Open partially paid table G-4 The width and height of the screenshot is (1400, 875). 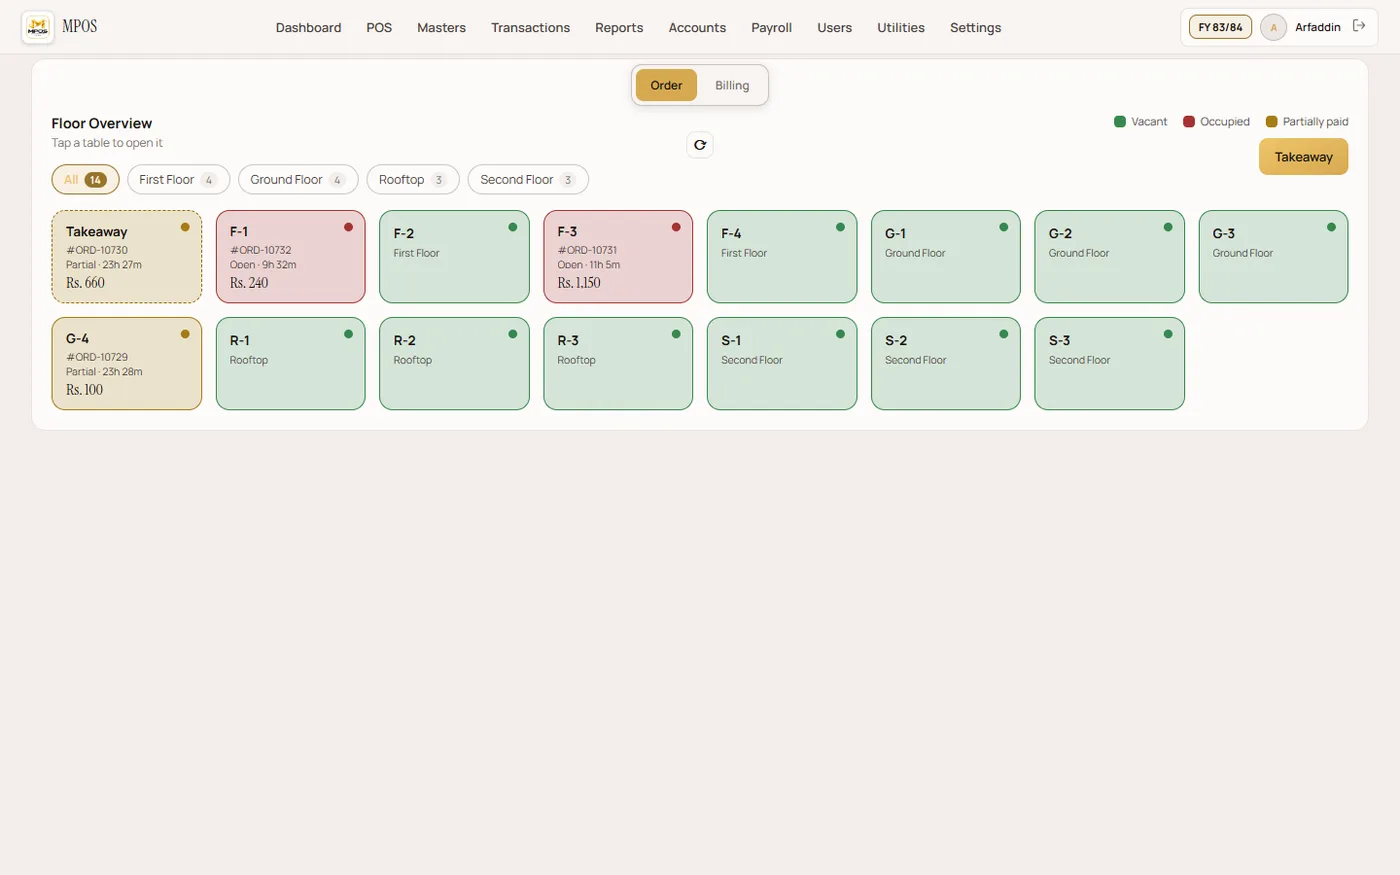(x=127, y=364)
